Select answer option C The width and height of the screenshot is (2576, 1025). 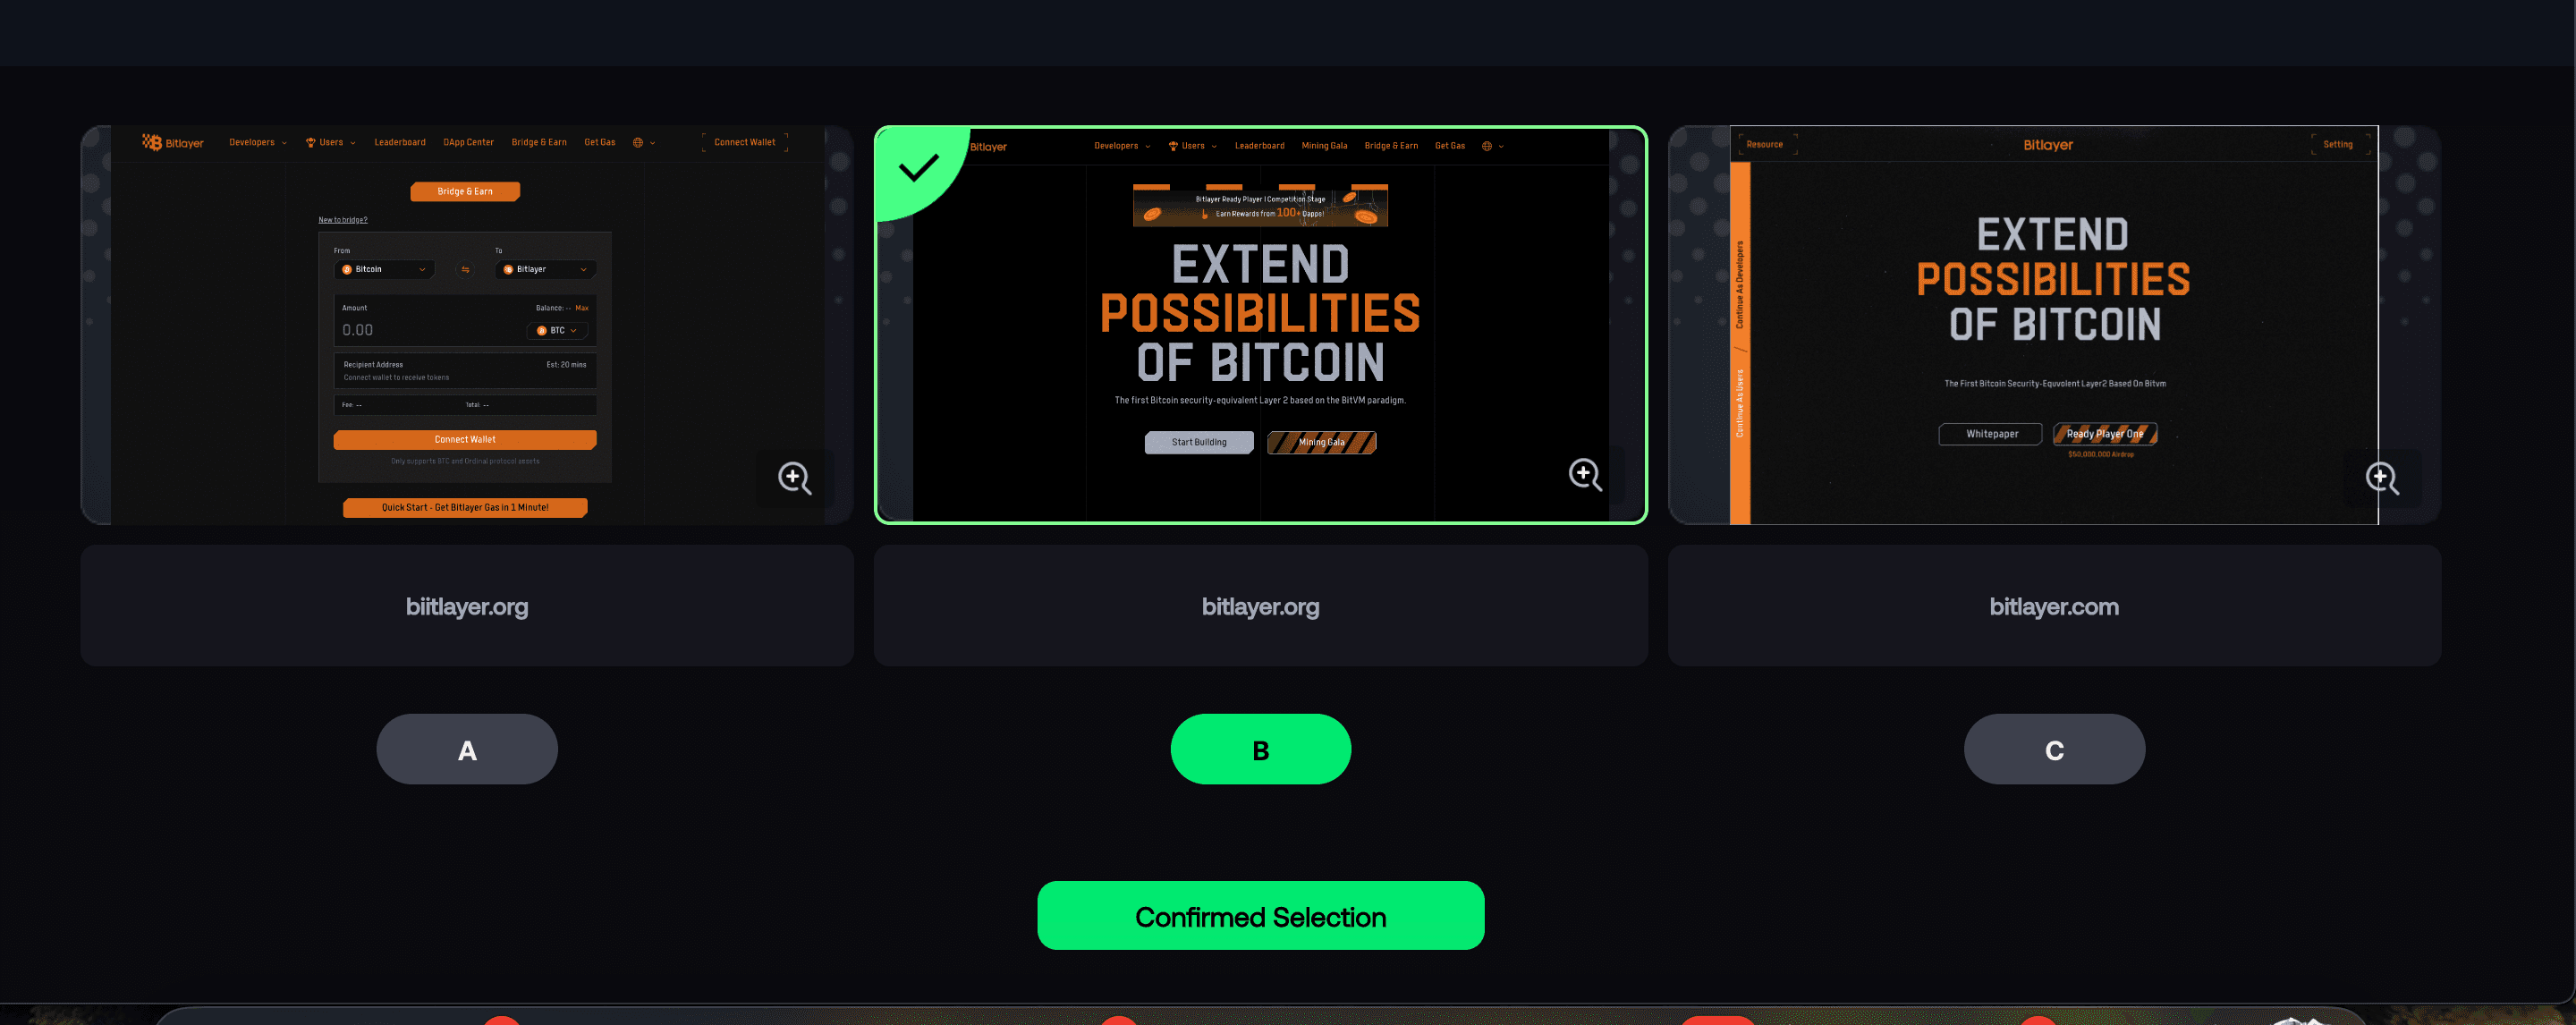[2054, 749]
